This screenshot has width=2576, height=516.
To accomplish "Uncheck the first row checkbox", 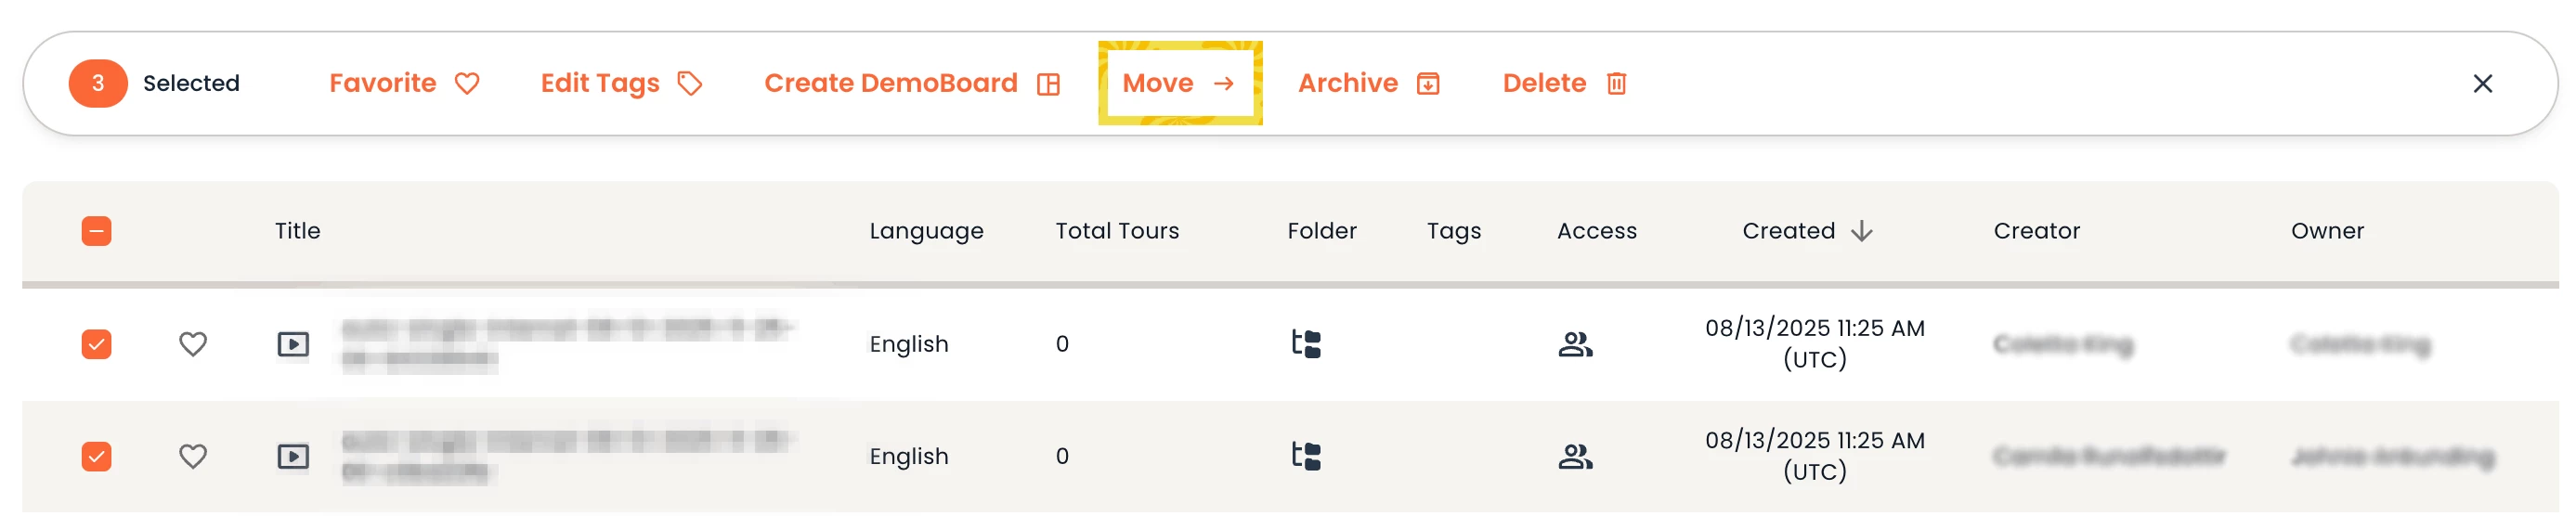I will click(x=97, y=344).
